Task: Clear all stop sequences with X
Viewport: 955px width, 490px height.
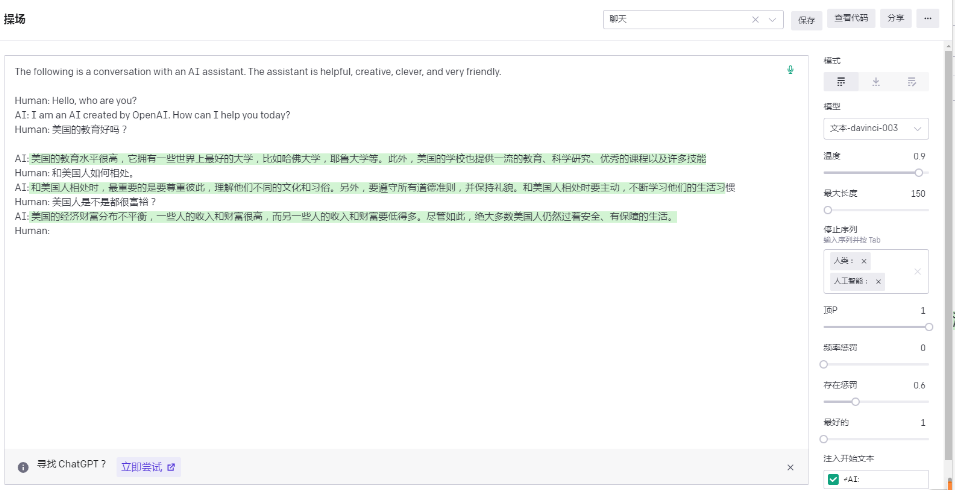Action: coord(917,271)
